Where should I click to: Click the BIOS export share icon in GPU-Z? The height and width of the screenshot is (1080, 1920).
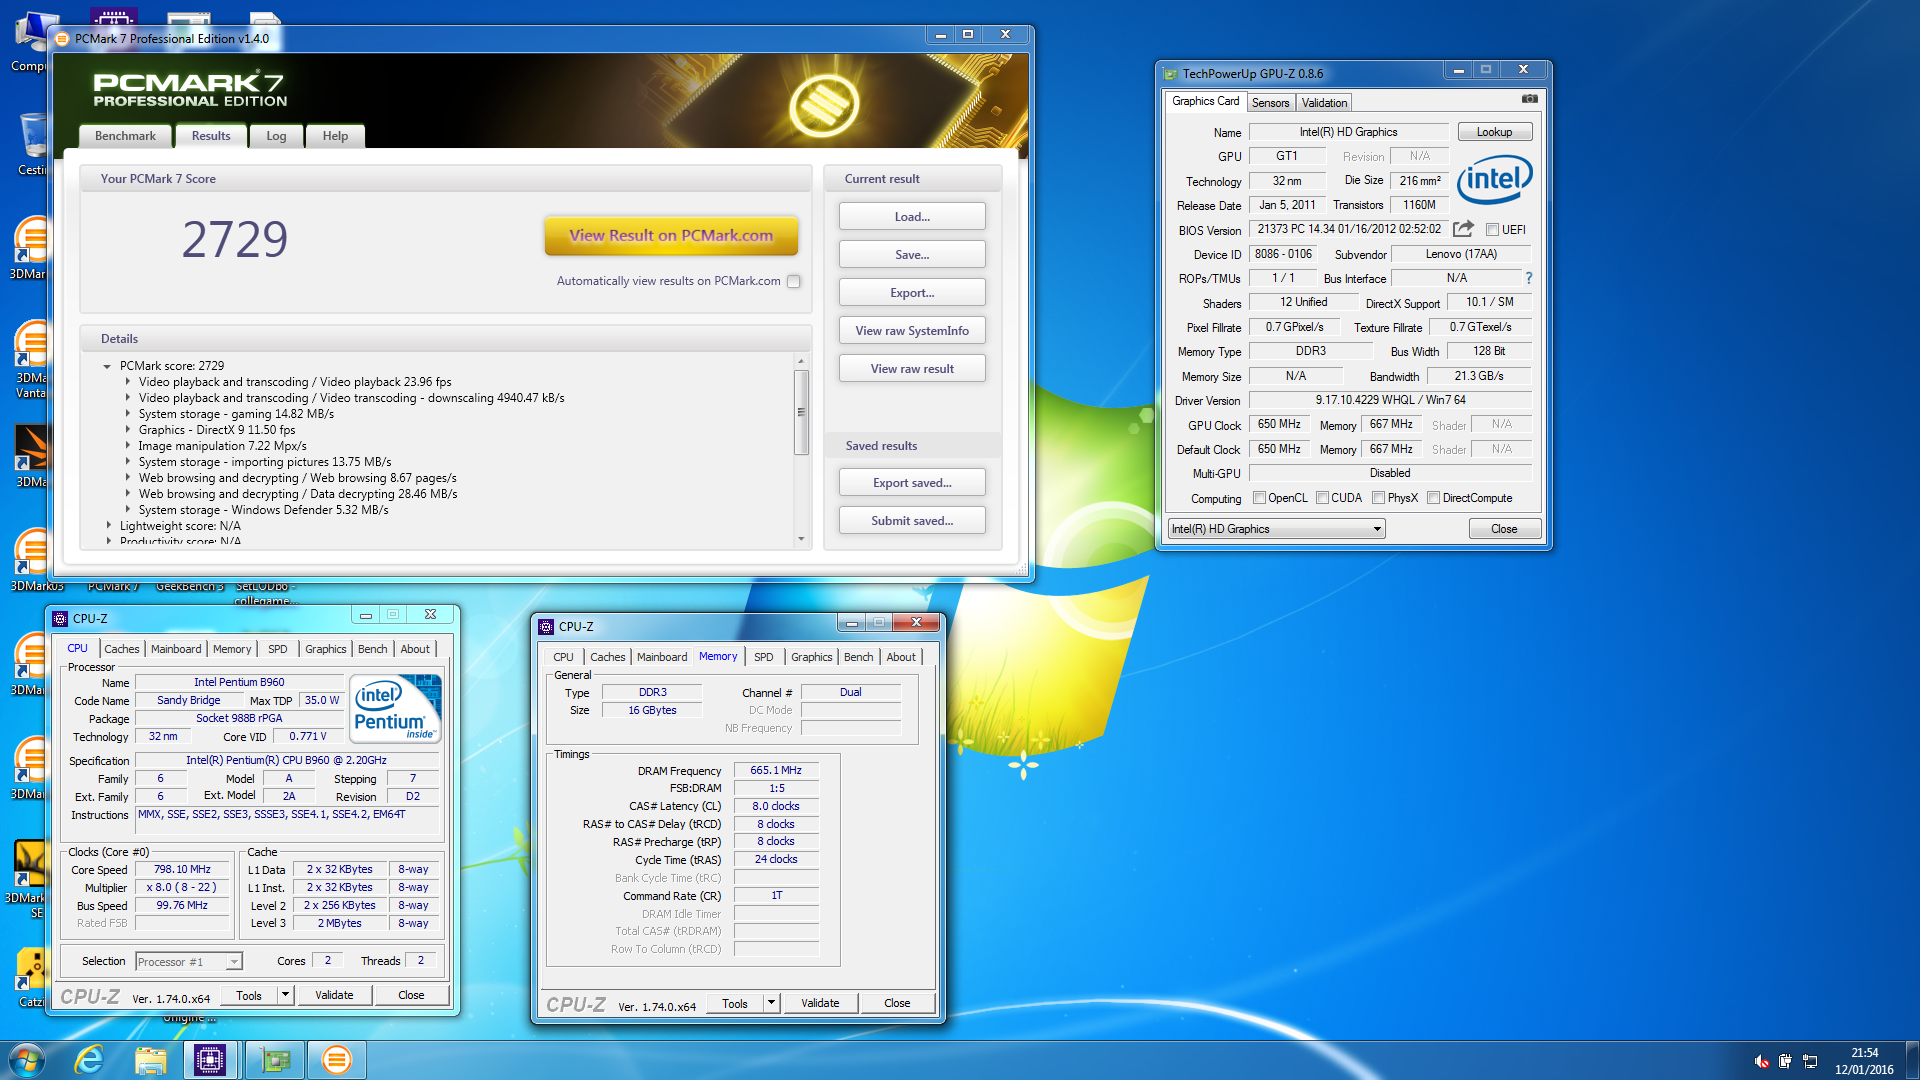(x=1463, y=229)
